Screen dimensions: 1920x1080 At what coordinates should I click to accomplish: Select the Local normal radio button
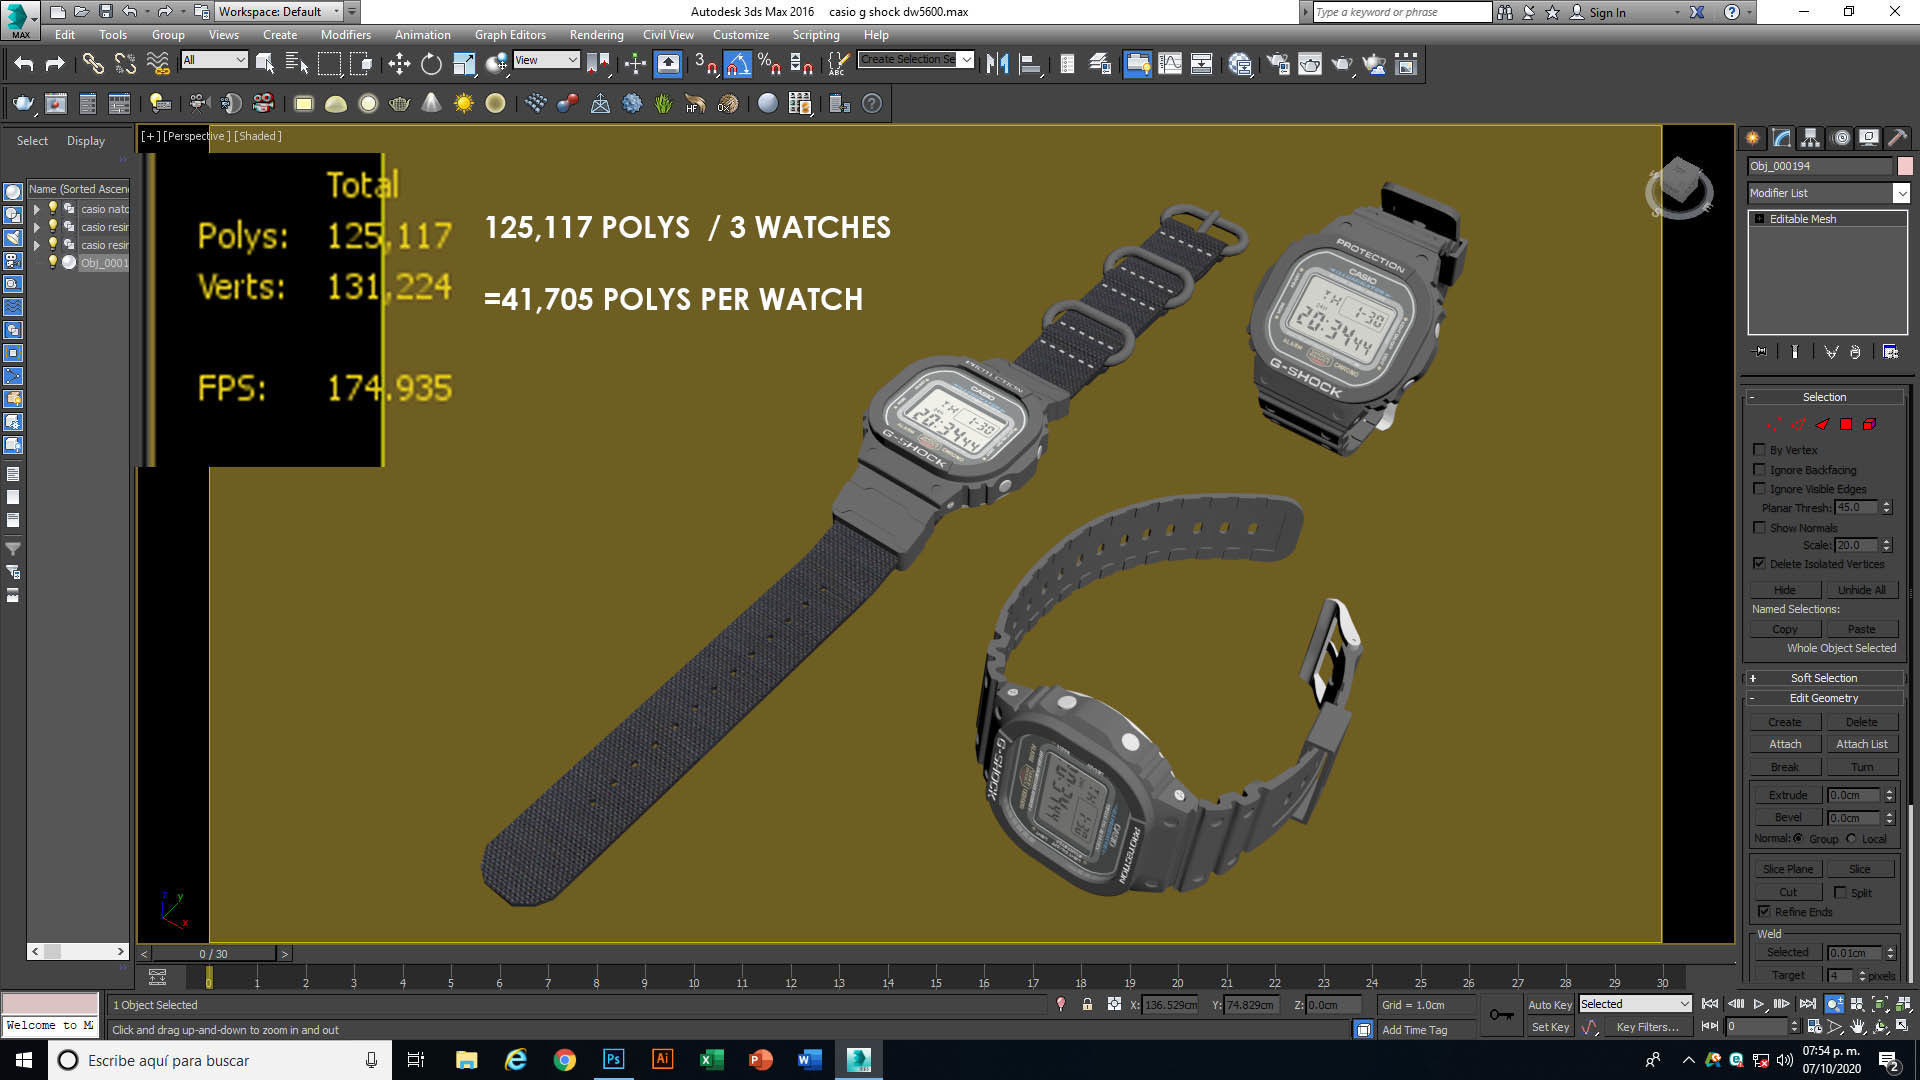tap(1851, 838)
